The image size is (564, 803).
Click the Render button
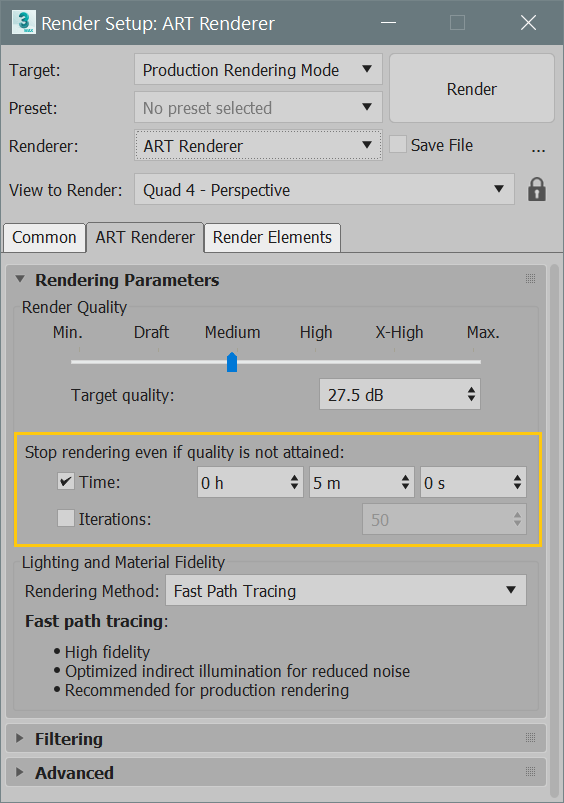[472, 89]
